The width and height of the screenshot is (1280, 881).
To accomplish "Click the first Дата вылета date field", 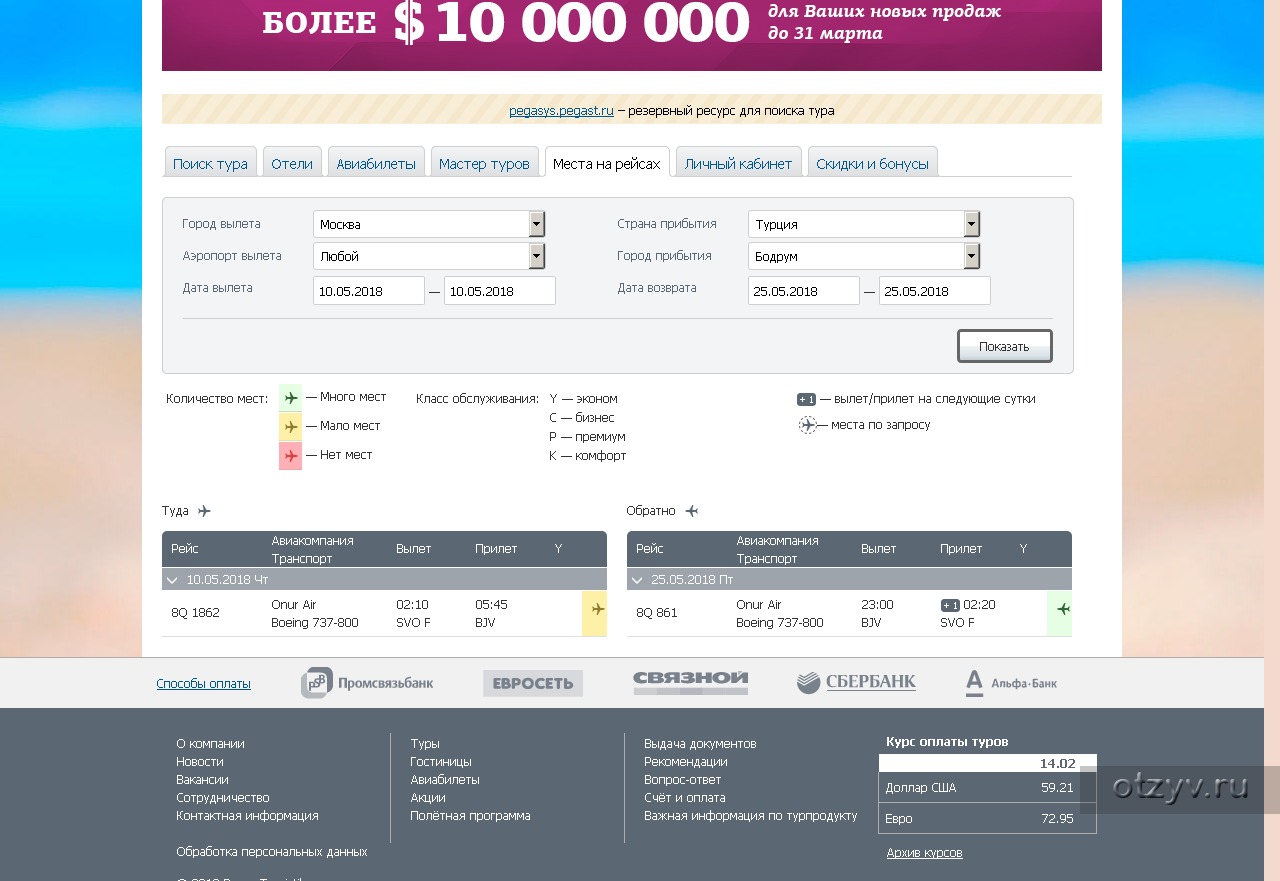I will coord(368,291).
